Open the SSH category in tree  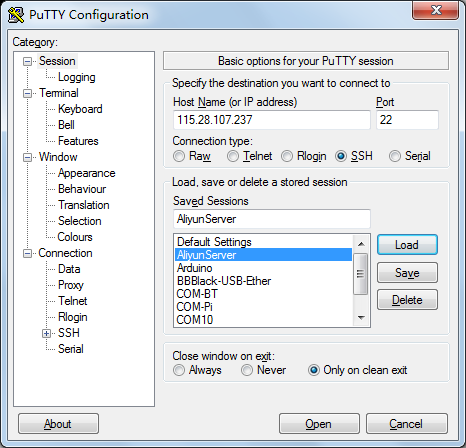69,333
